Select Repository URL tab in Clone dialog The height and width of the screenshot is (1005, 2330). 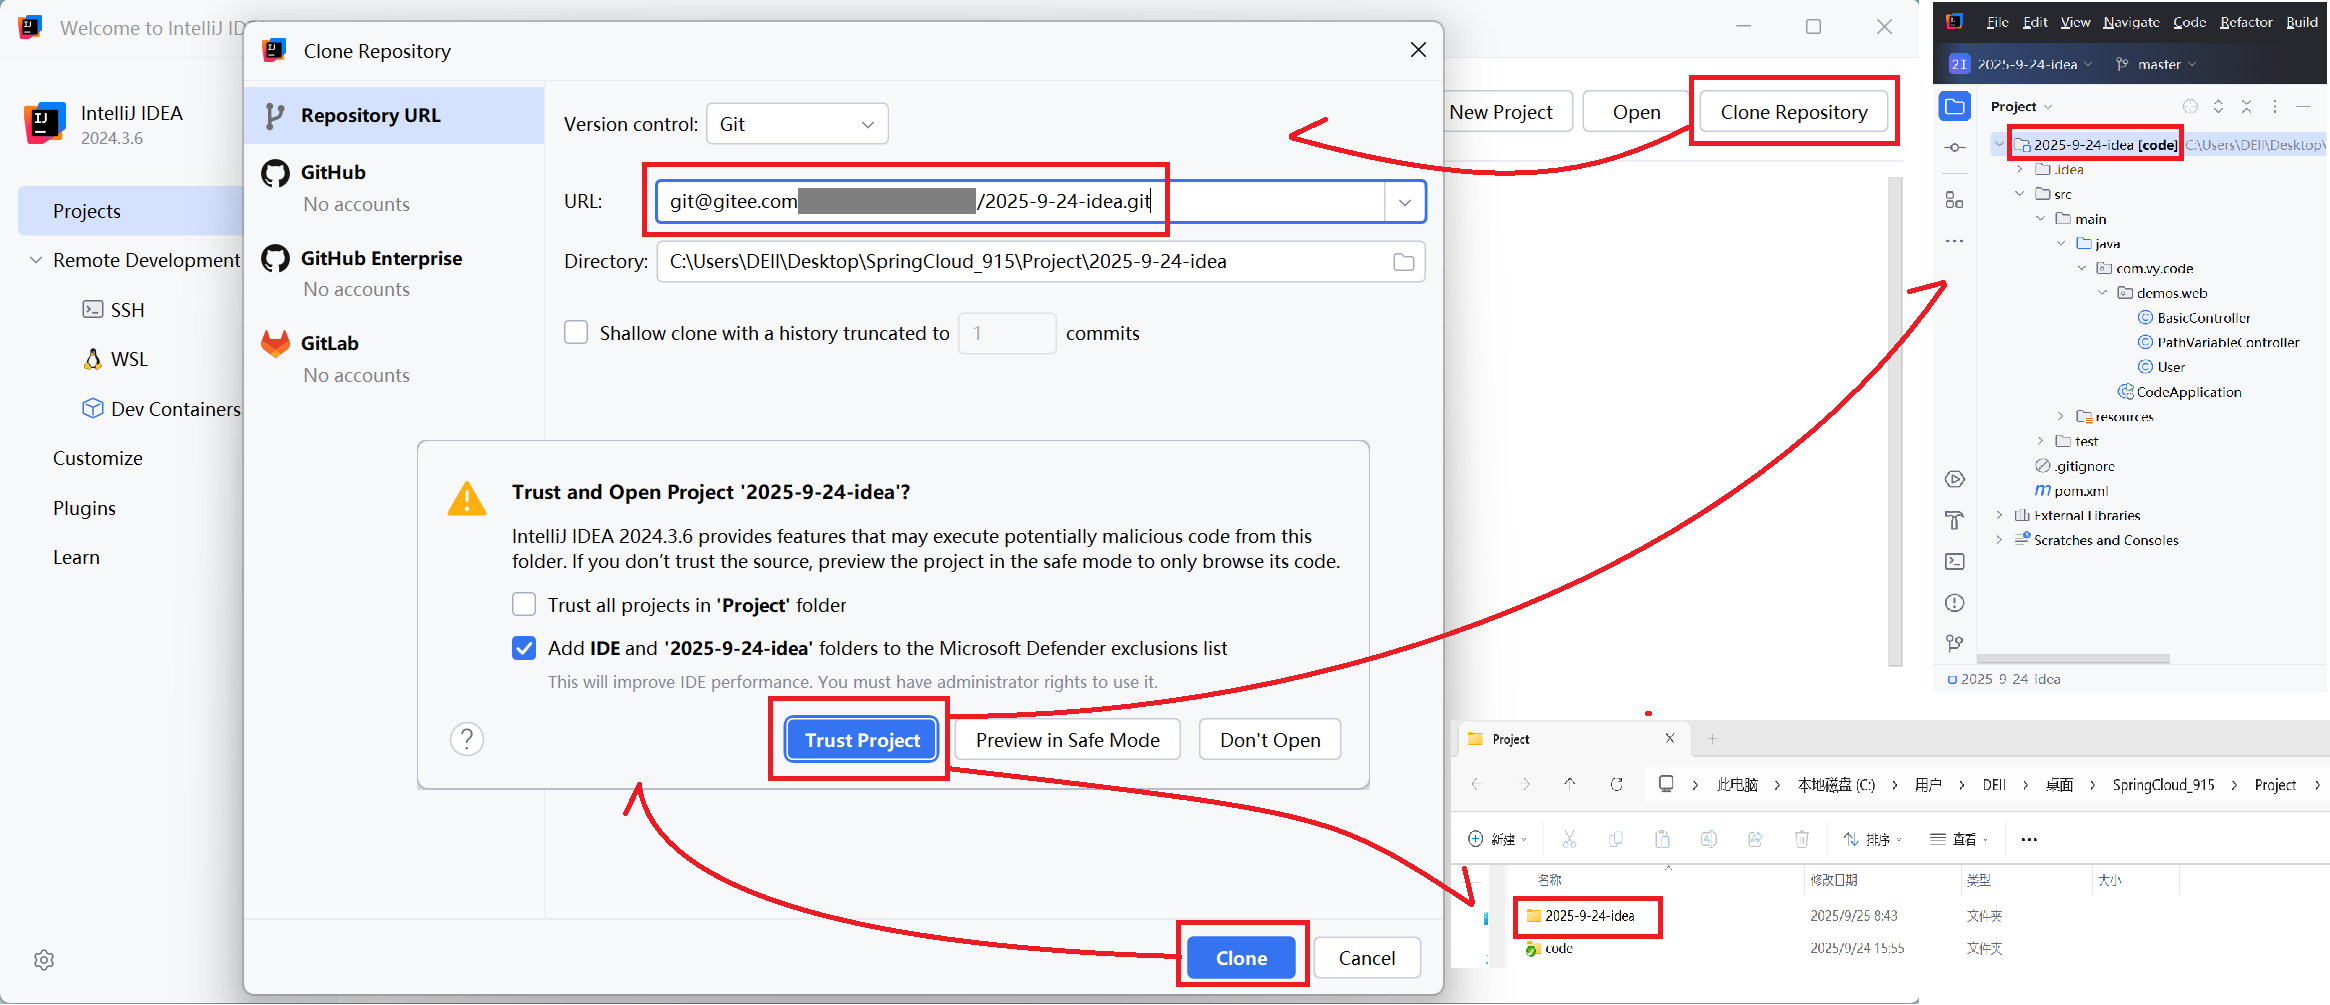click(394, 115)
